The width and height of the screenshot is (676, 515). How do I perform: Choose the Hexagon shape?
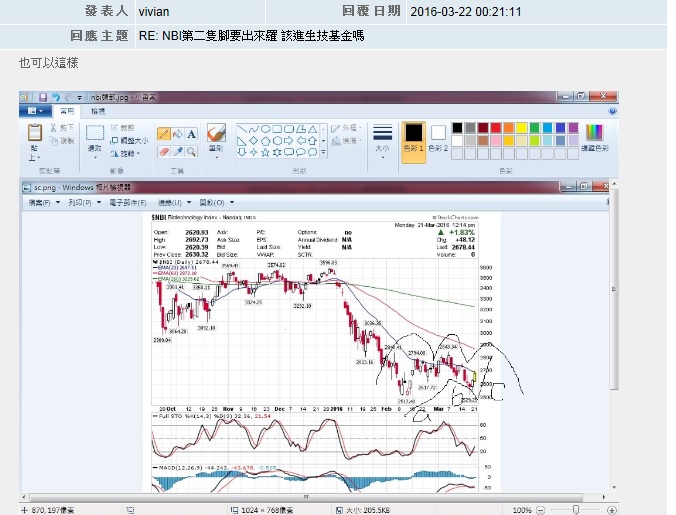tap(277, 140)
